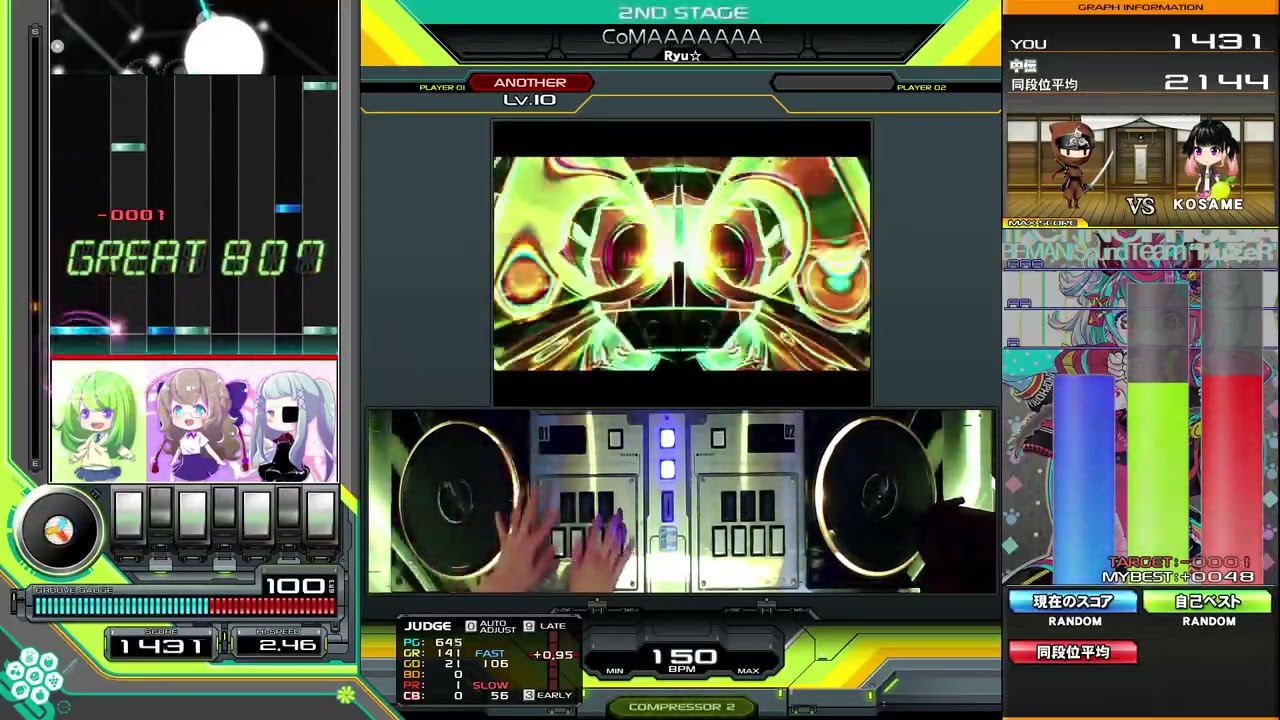This screenshot has height=720, width=1280.
Task: Click the PG 645 count row
Action: 434,642
